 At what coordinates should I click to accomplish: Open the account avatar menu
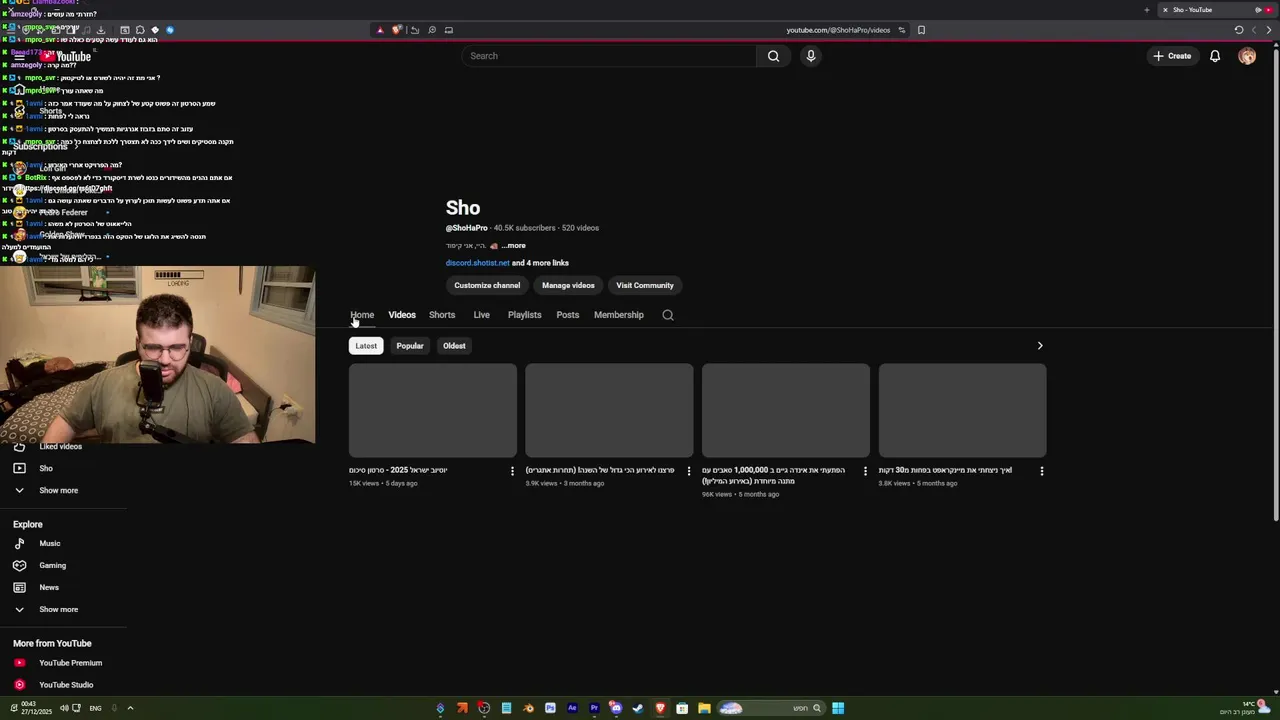(x=1247, y=56)
